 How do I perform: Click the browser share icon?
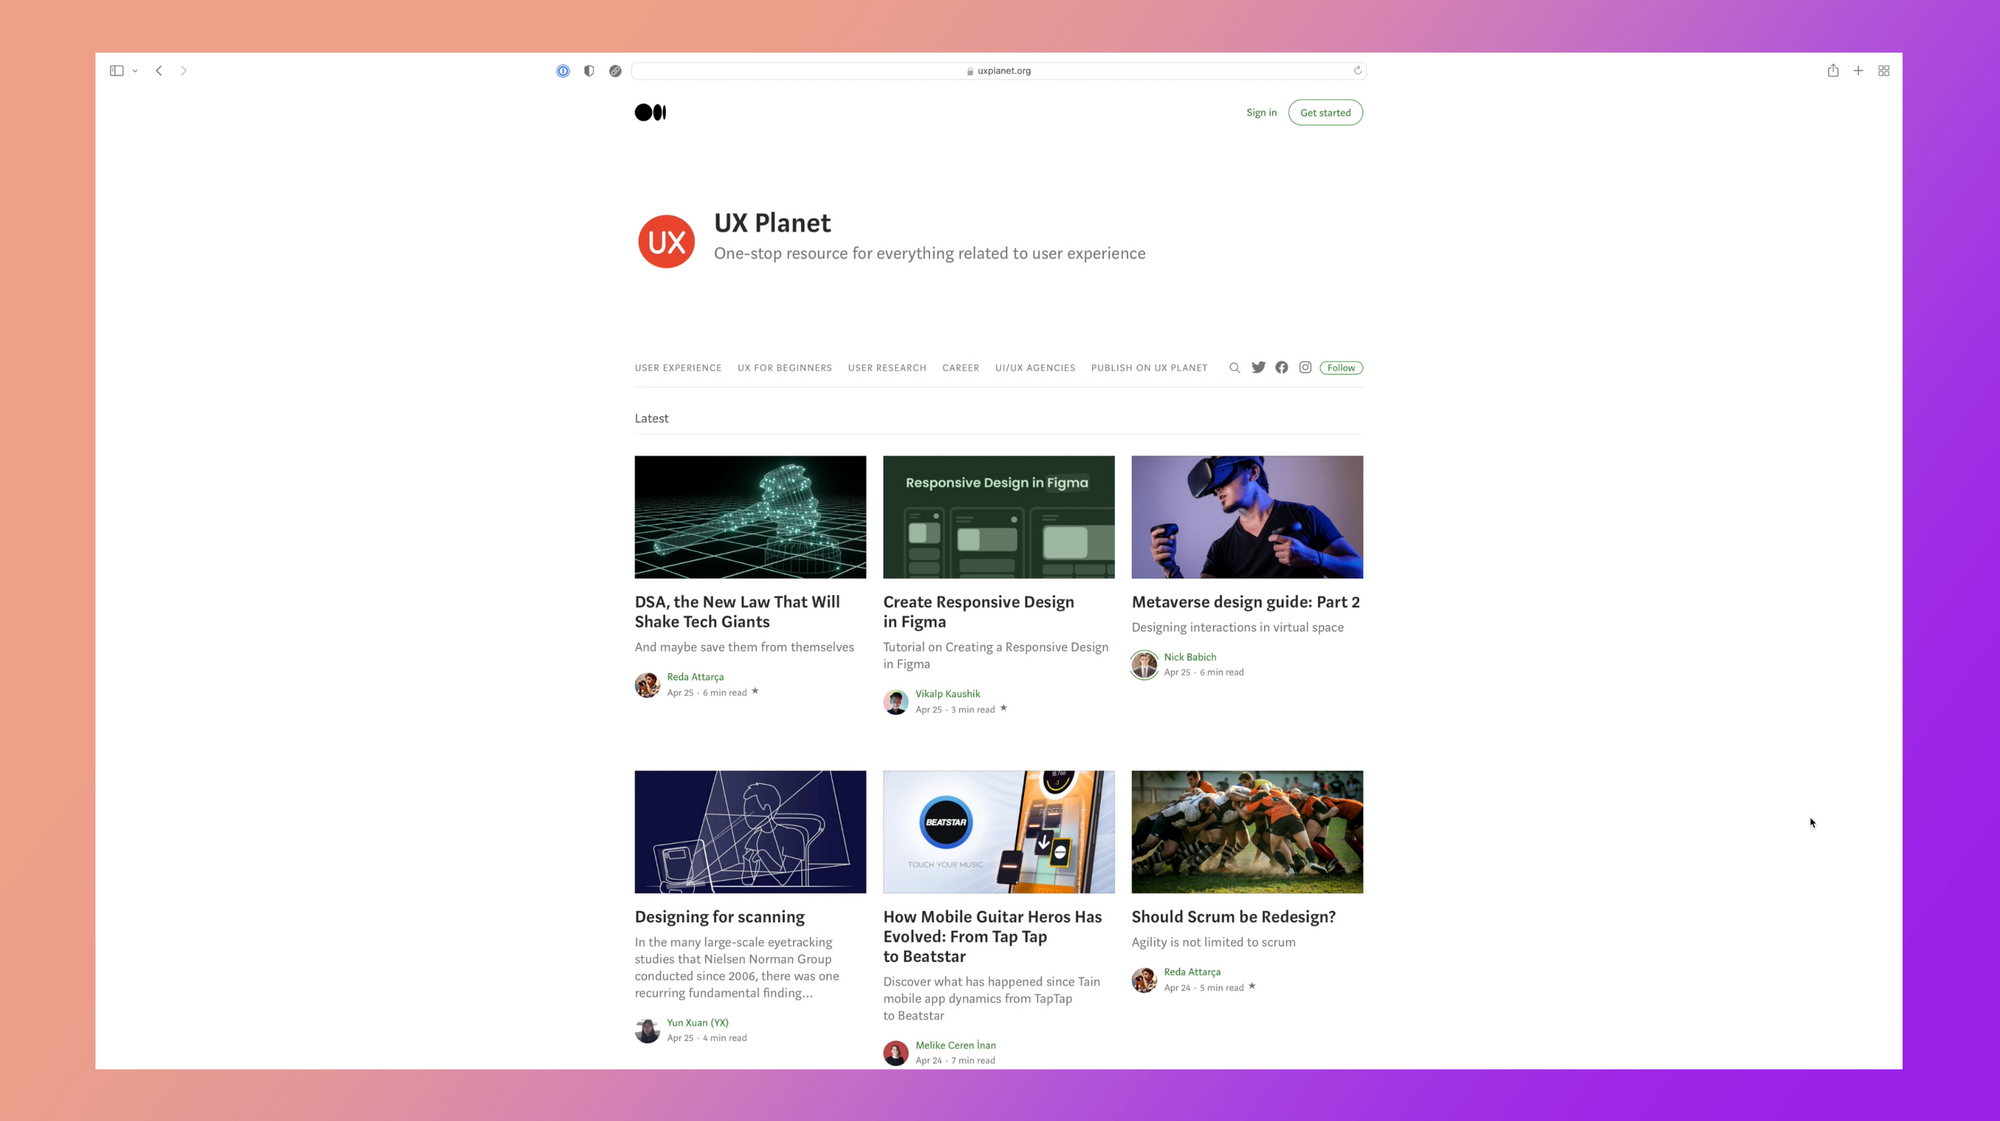(x=1834, y=70)
